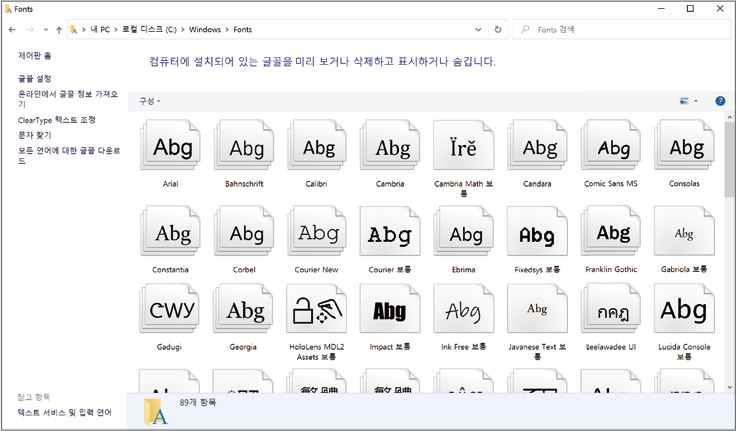Expand chevron after Windows in path
The width and height of the screenshot is (736, 431).
(x=227, y=30)
